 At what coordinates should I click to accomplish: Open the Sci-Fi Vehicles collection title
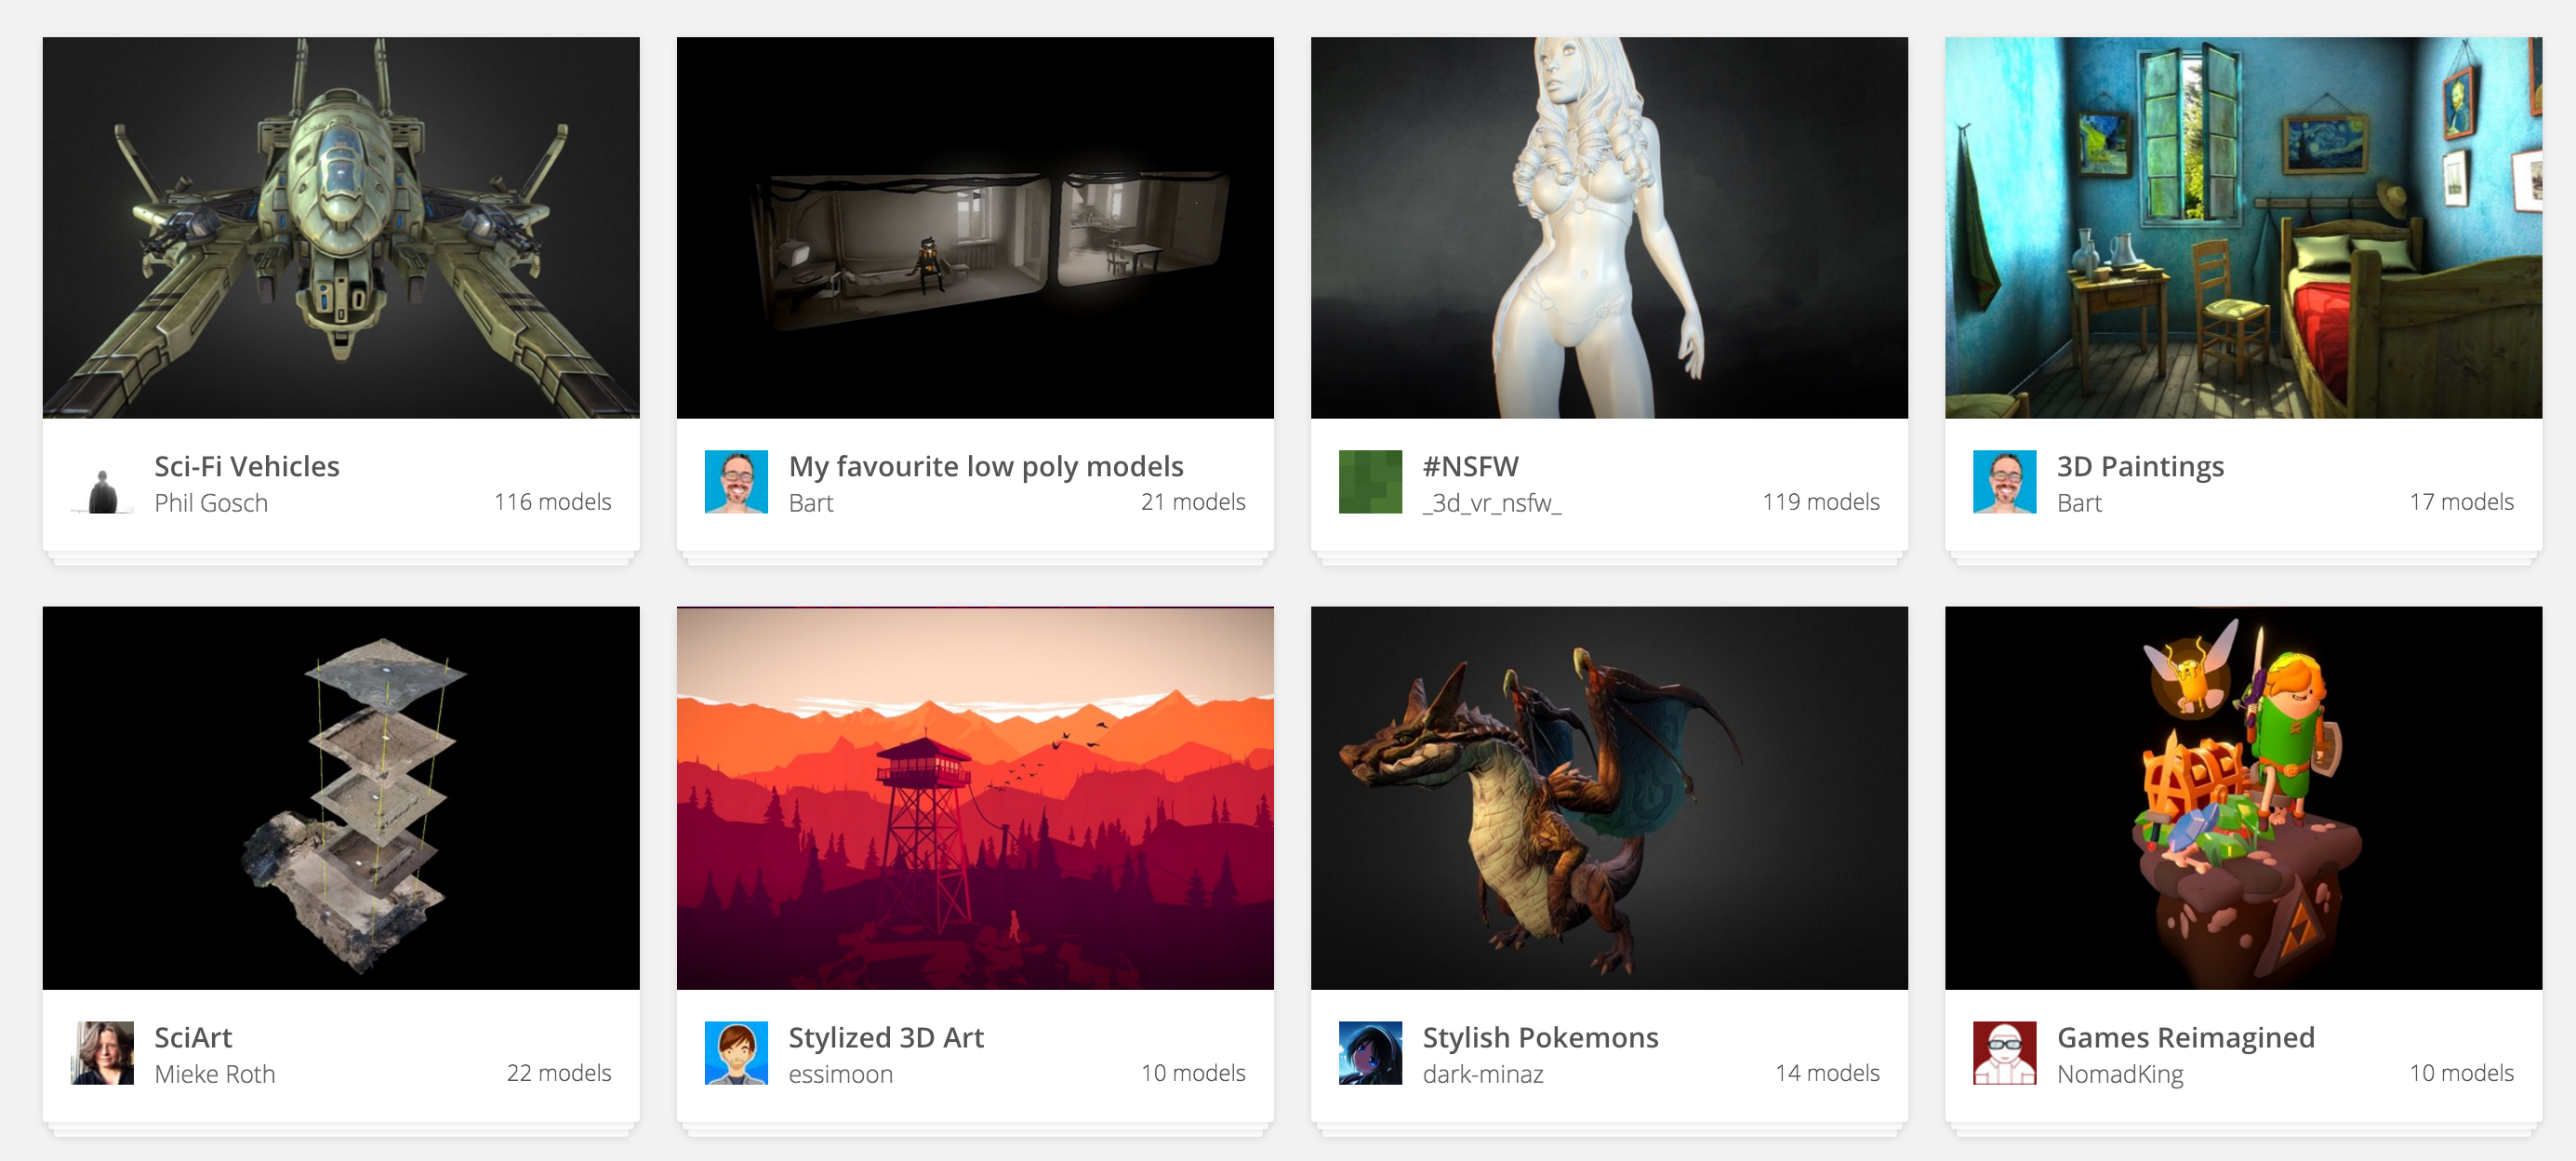[x=247, y=466]
